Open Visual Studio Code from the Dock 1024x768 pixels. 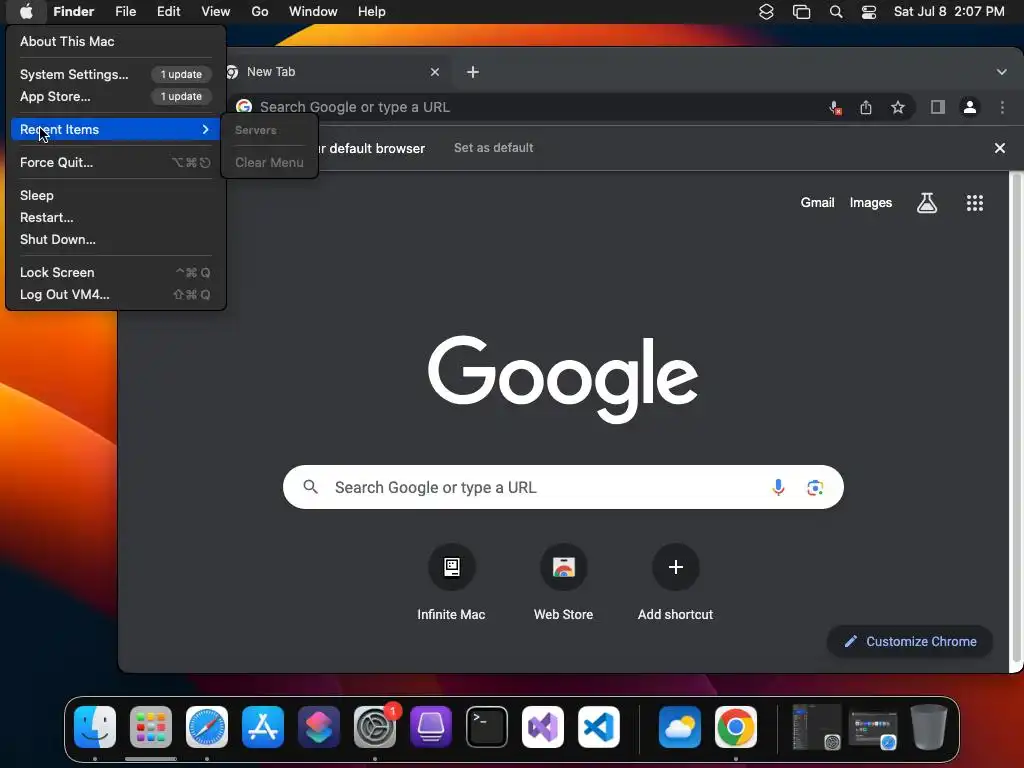pos(599,727)
